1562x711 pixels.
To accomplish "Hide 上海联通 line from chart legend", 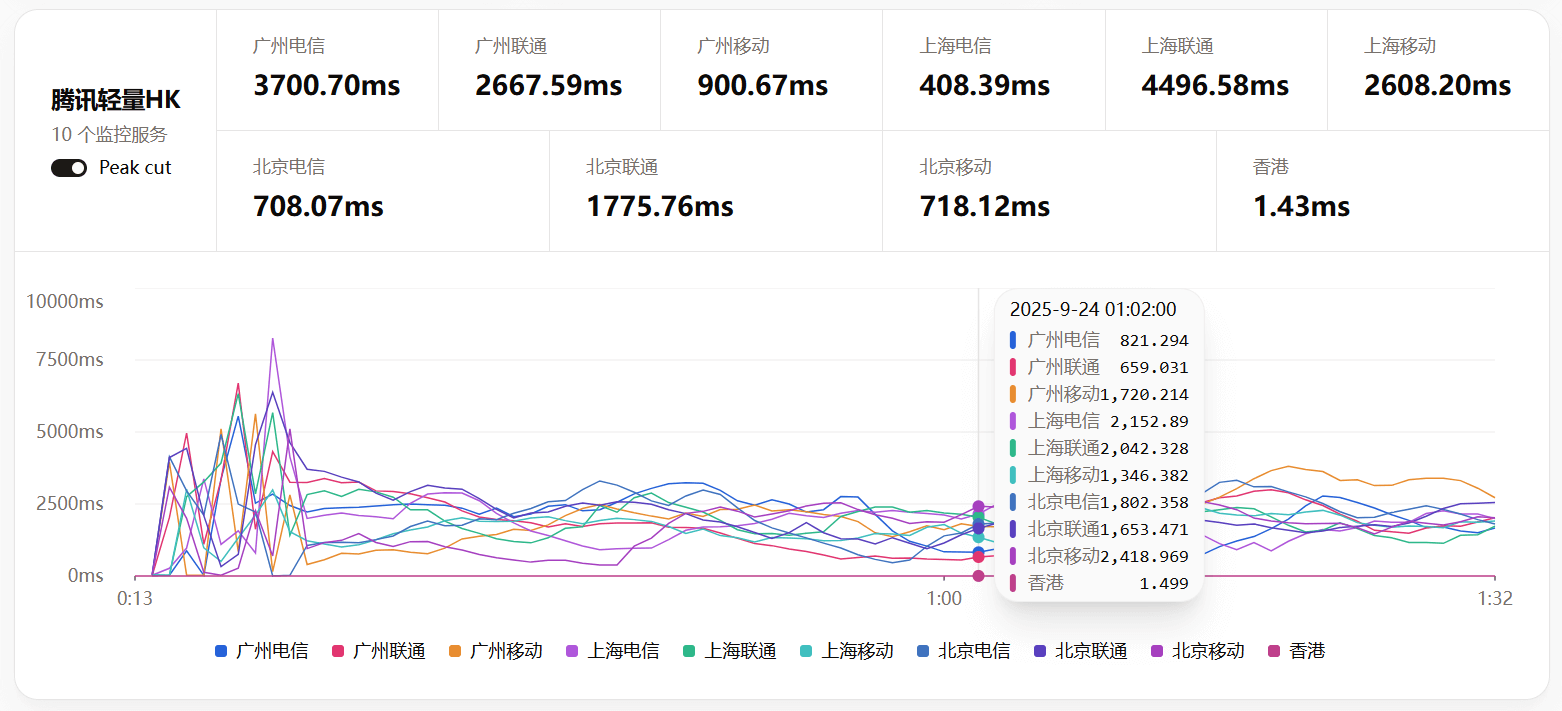I will pyautogui.click(x=730, y=651).
